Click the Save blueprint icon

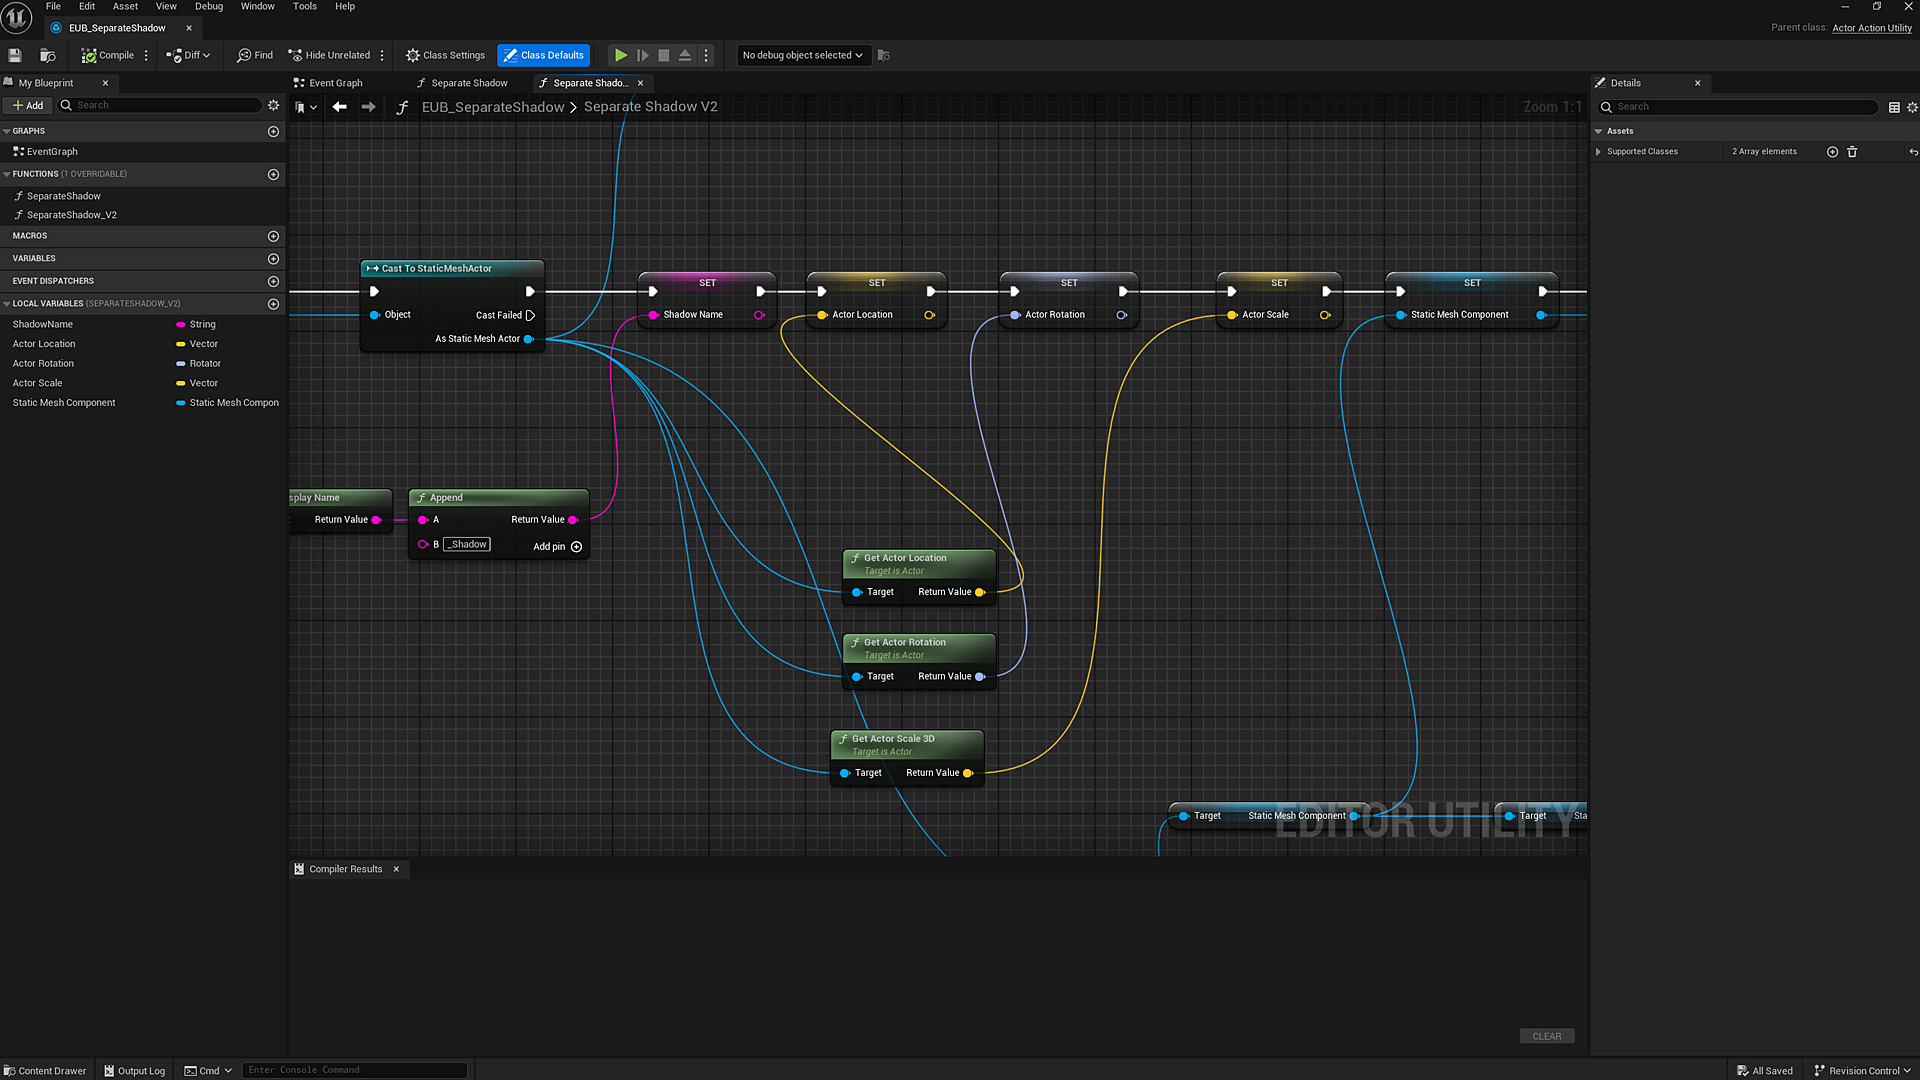(15, 55)
